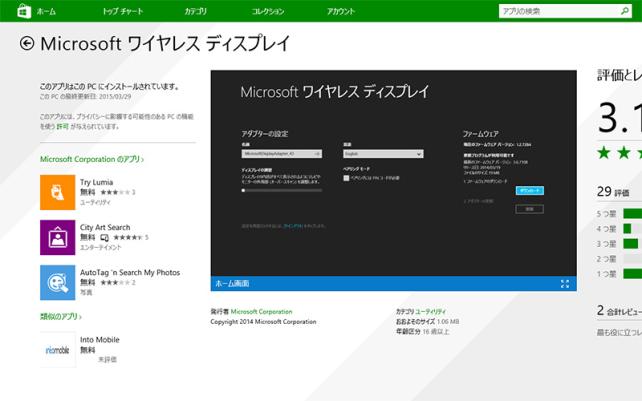Click the ホーム画面 screenshot caption

tap(232, 283)
